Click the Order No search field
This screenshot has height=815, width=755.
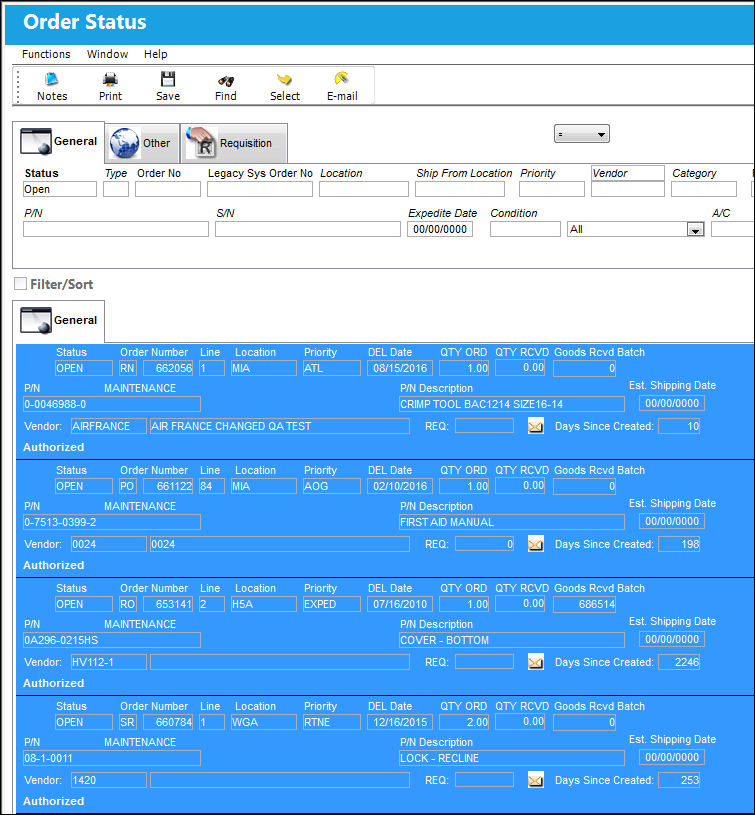pyautogui.click(x=168, y=189)
